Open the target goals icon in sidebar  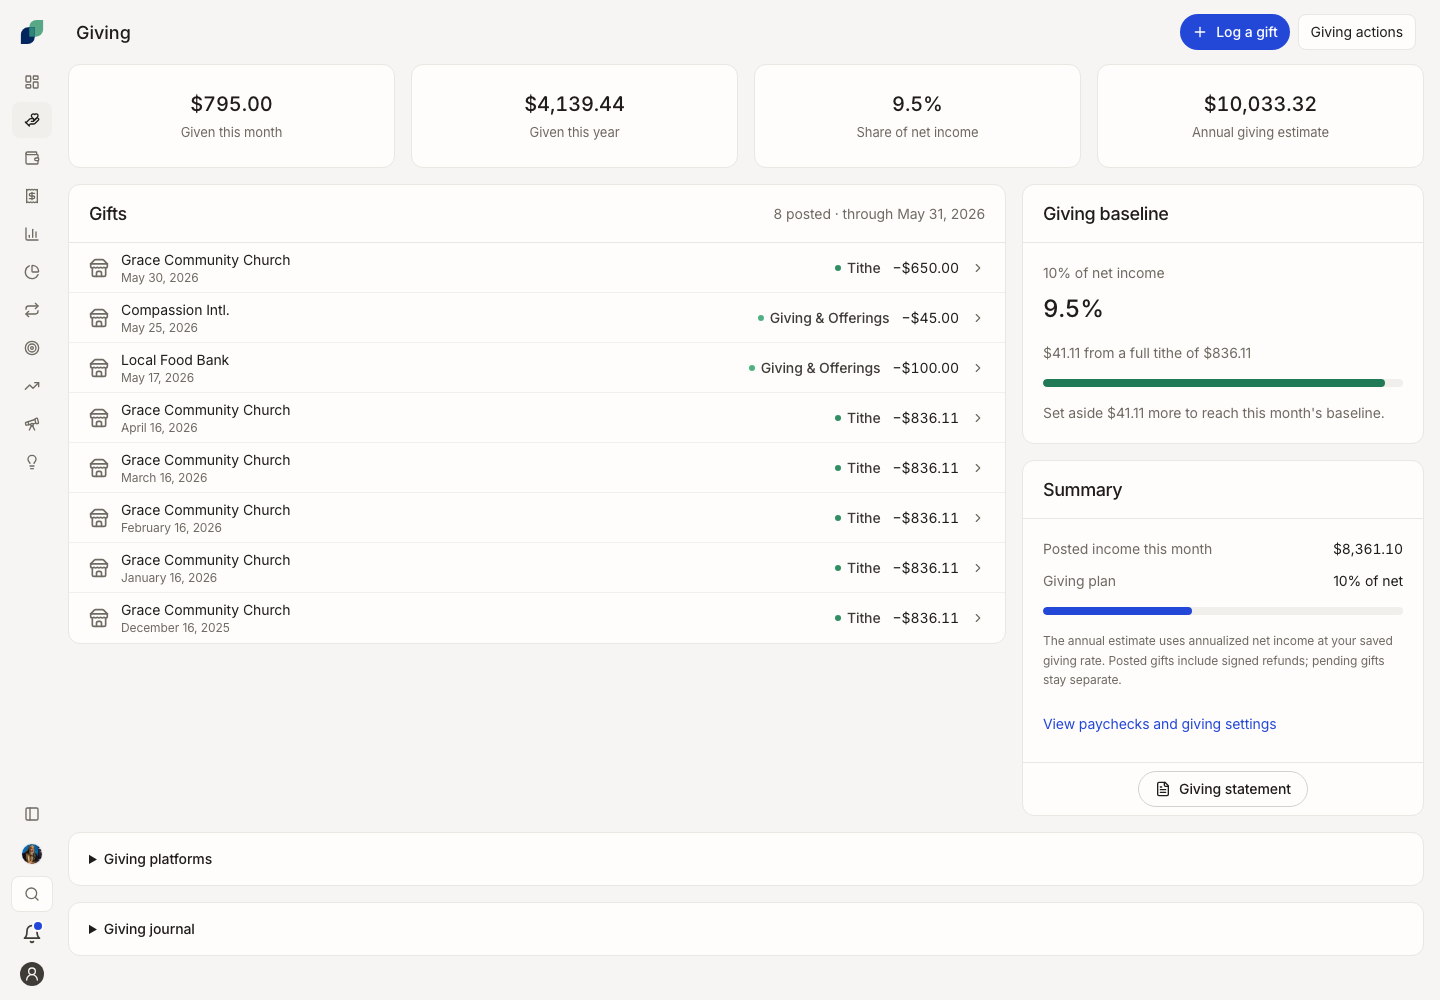(x=32, y=348)
